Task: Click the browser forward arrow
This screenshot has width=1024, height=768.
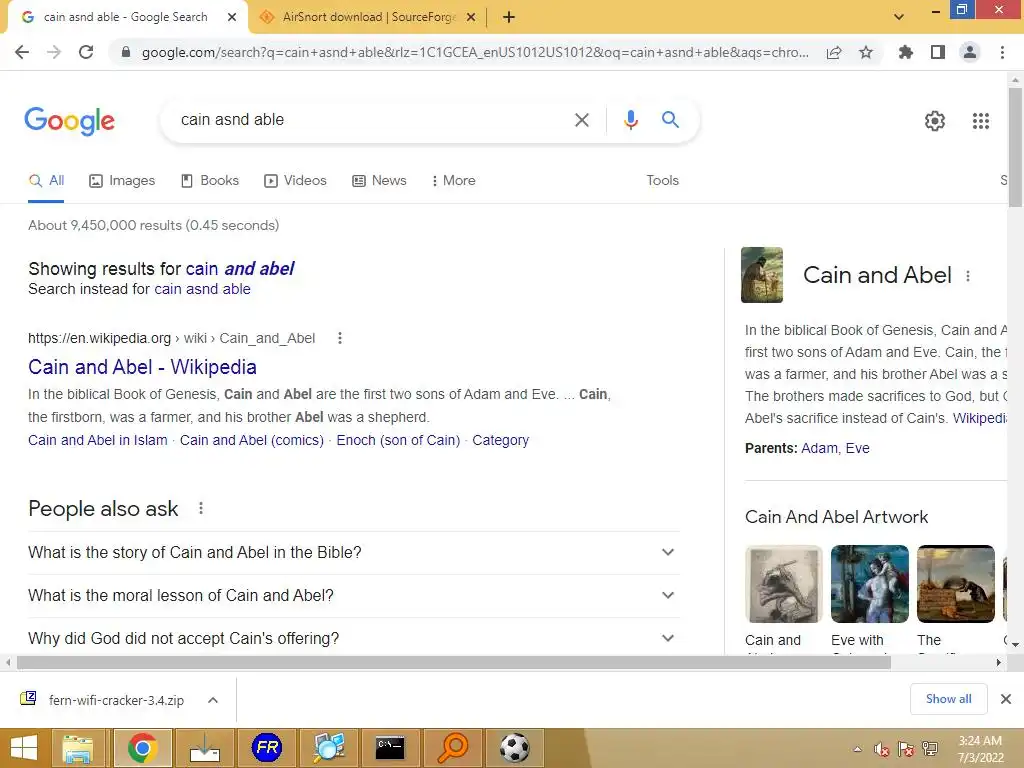Action: (x=54, y=52)
